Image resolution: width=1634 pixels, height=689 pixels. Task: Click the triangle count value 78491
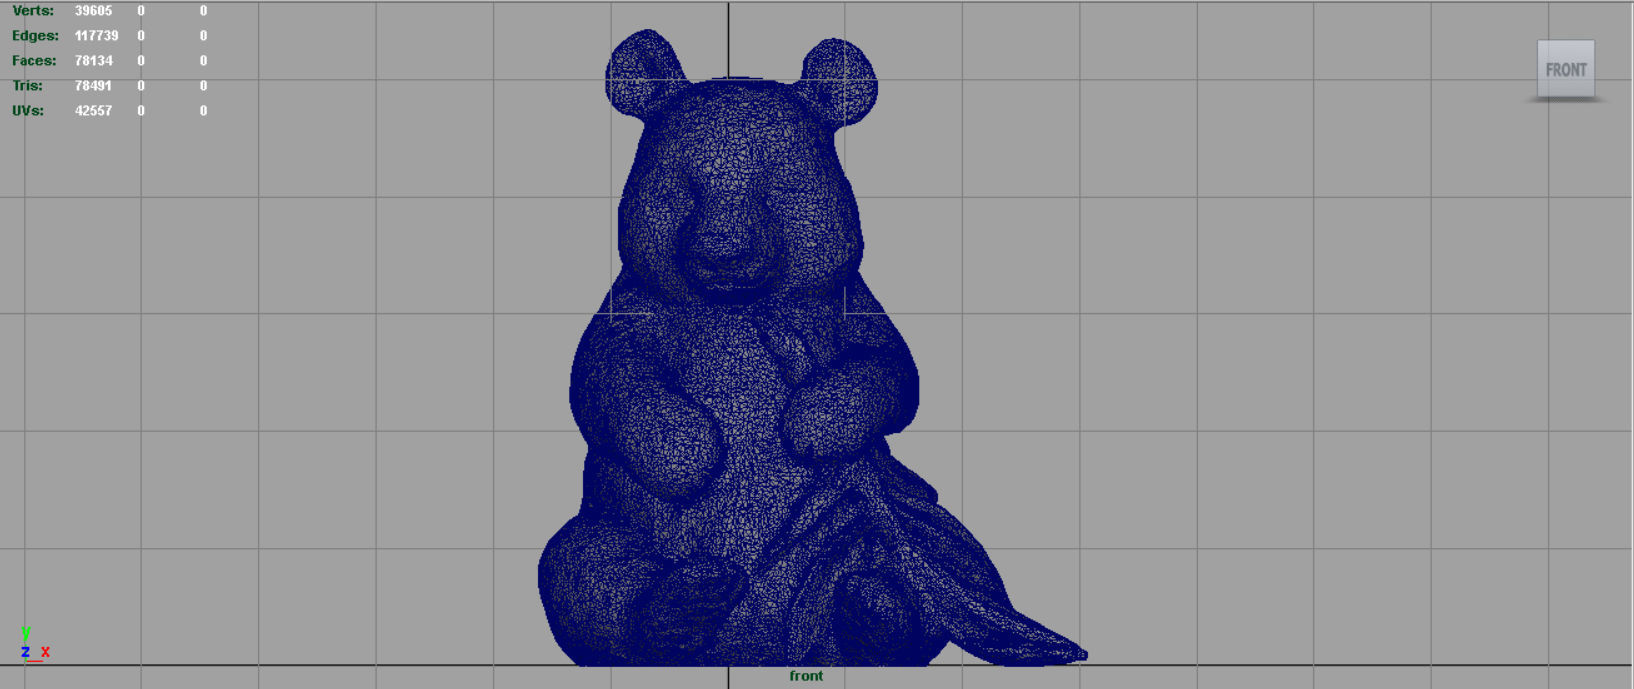(93, 86)
